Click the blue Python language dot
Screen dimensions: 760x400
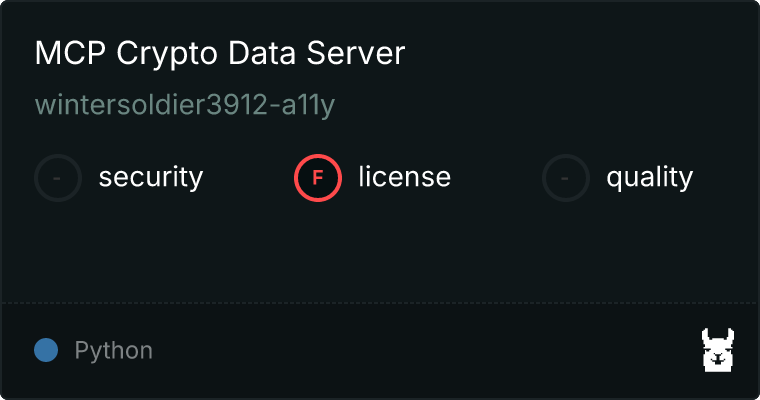45,350
